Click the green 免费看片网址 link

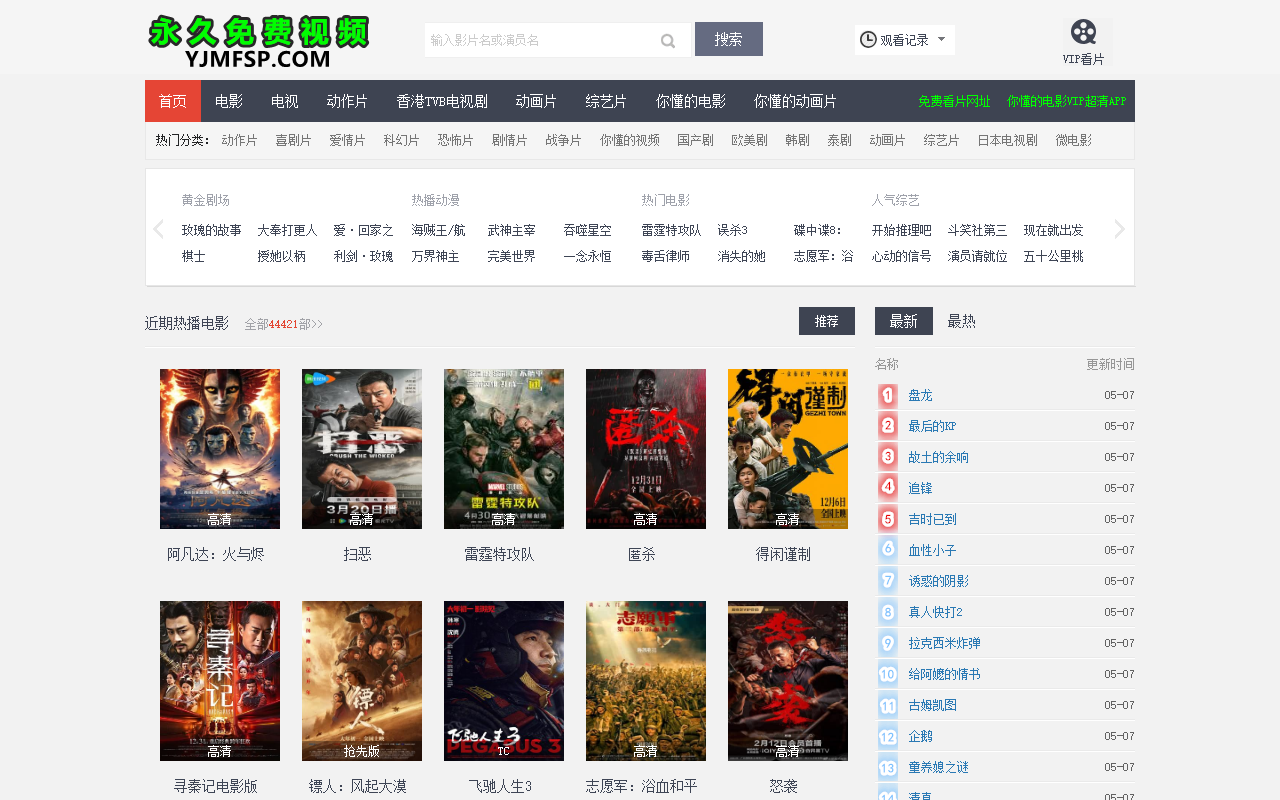tap(954, 101)
